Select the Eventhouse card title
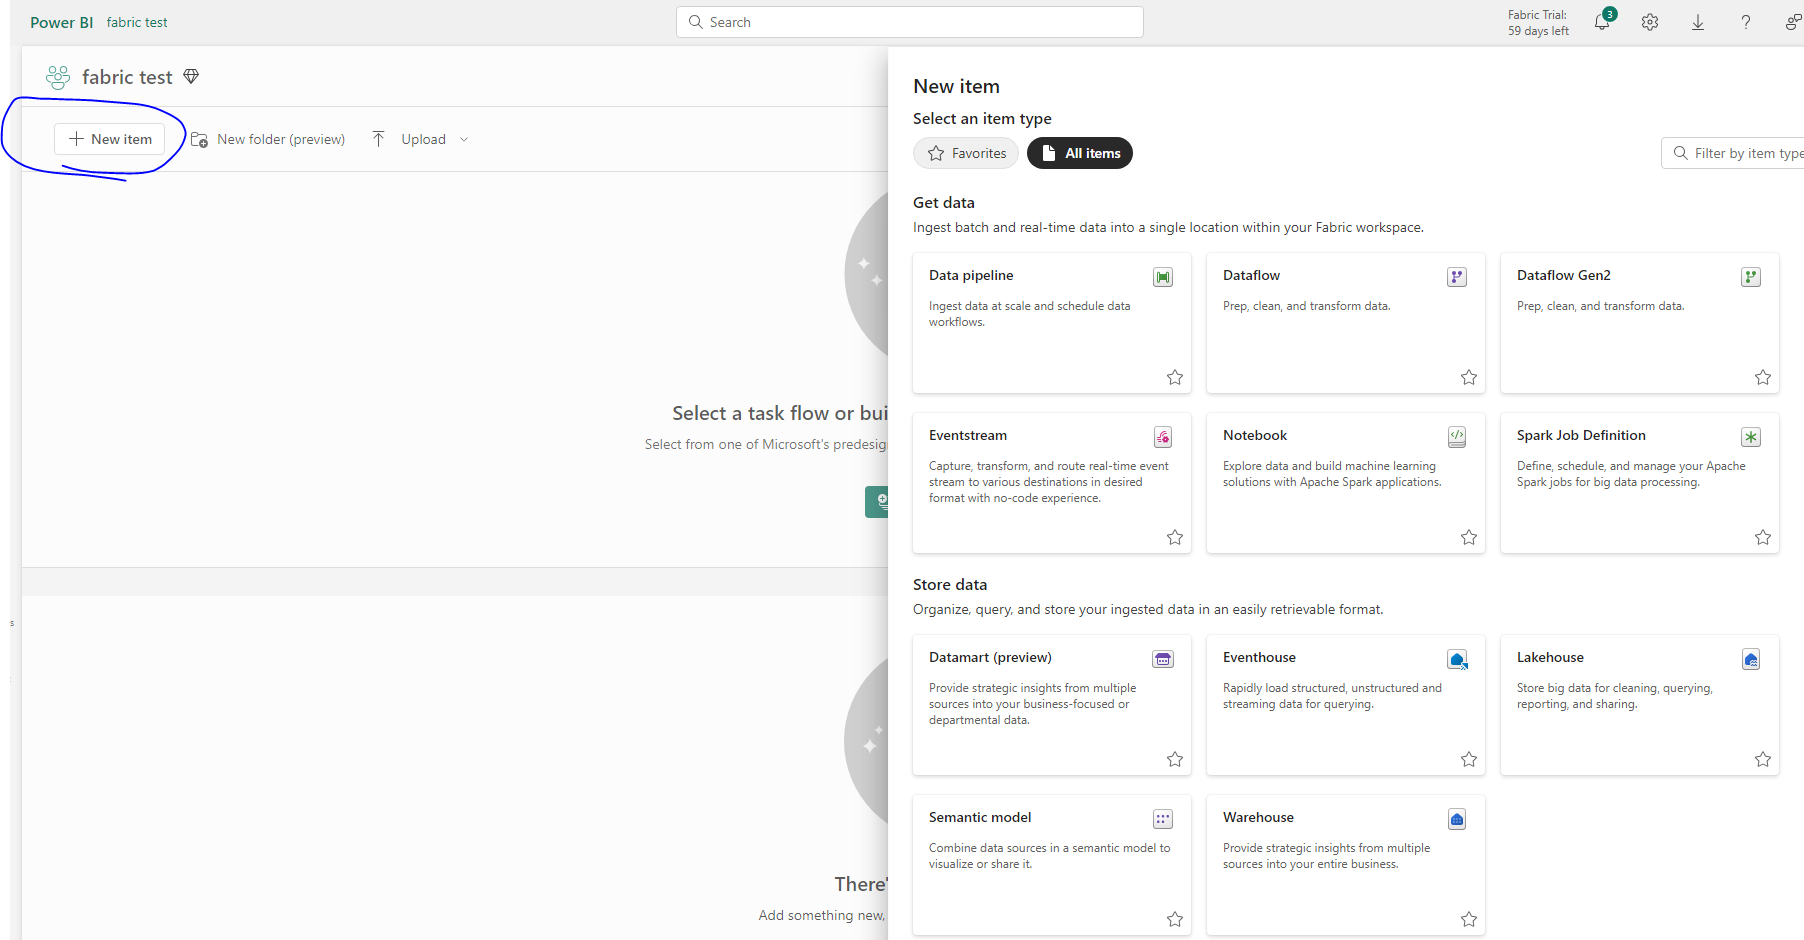This screenshot has width=1804, height=940. 1259,657
